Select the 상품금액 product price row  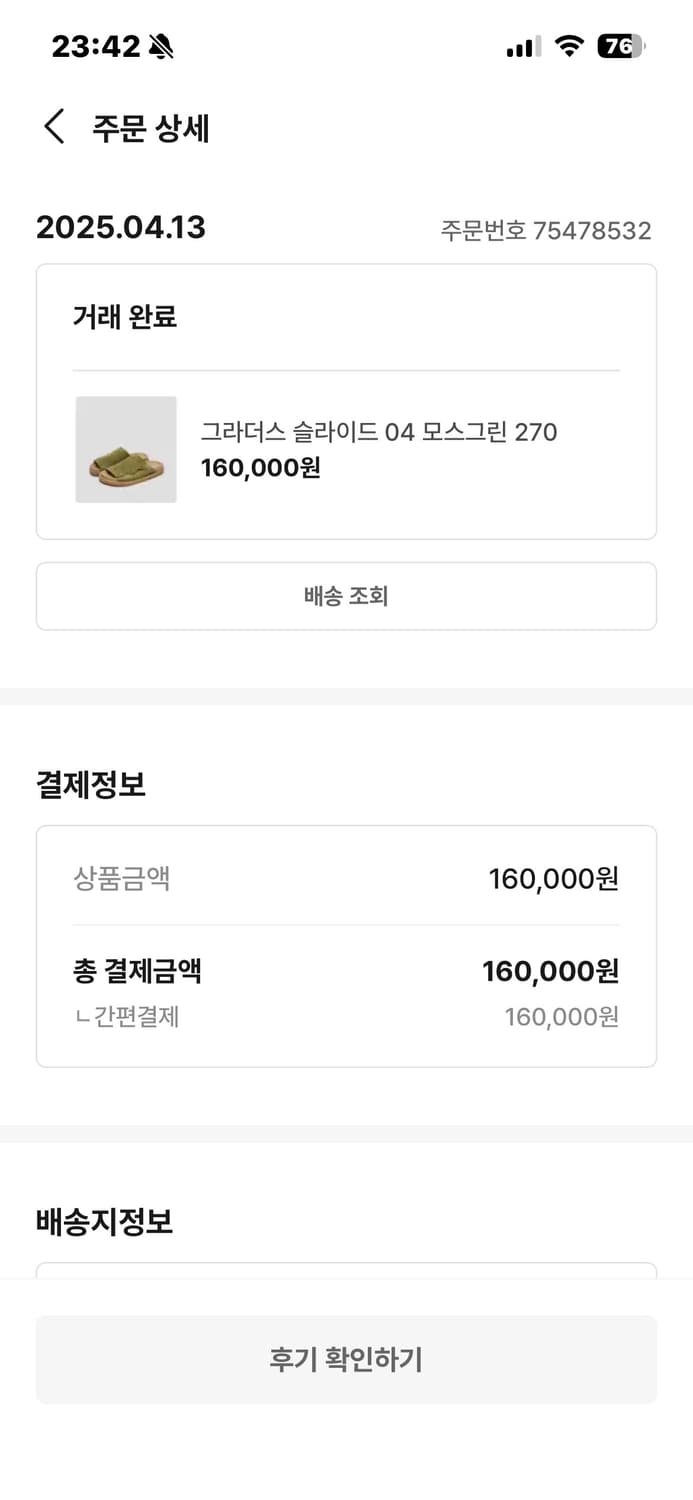tap(346, 878)
